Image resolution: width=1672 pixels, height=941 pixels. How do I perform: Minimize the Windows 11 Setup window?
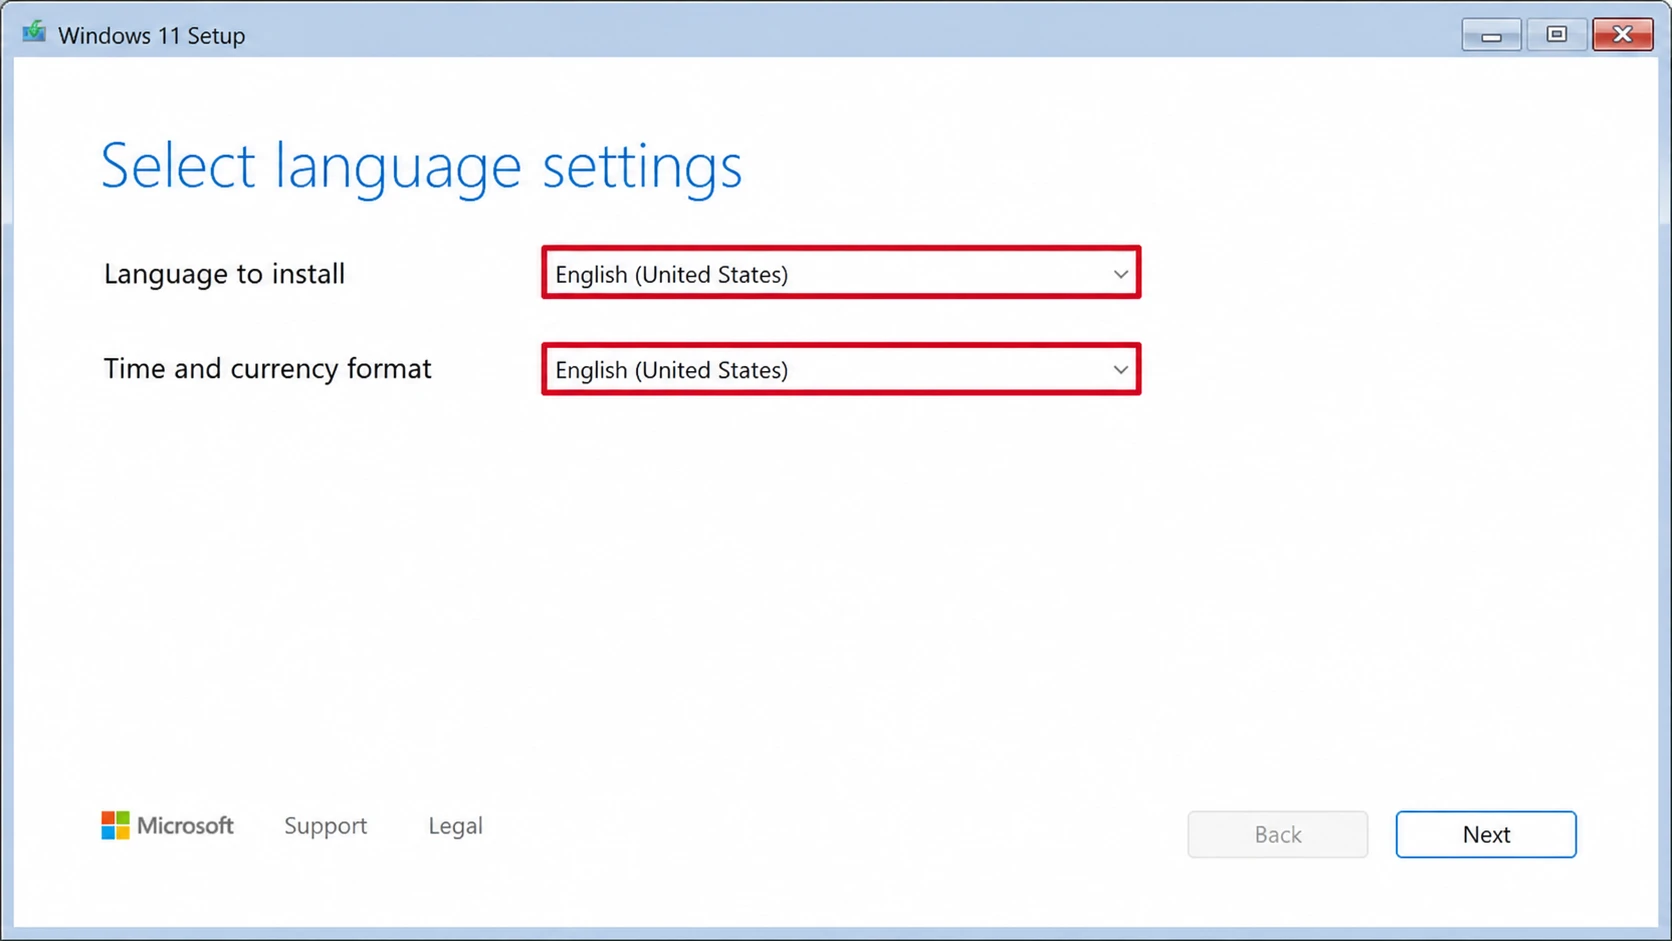(x=1490, y=35)
